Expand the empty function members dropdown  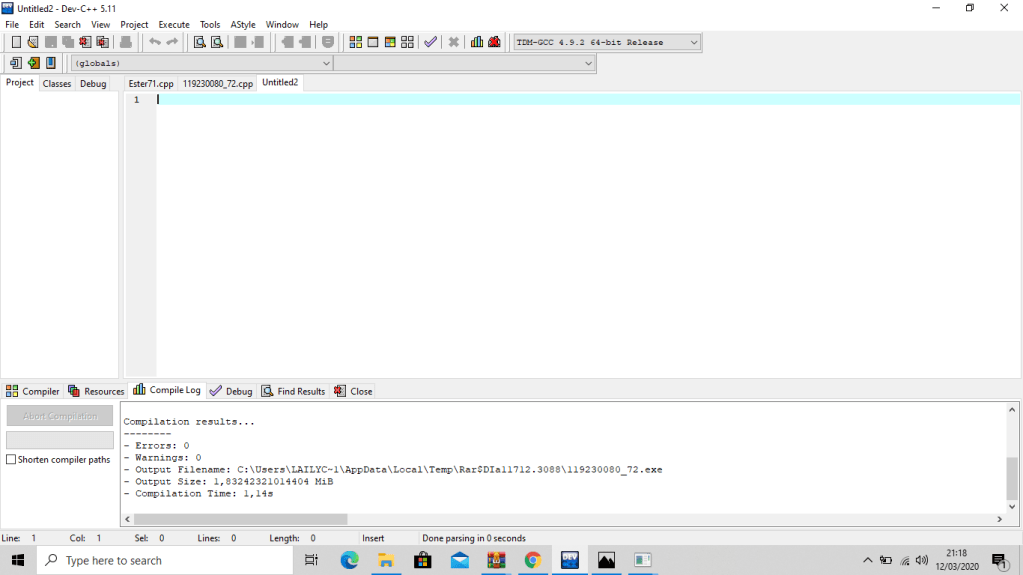(588, 63)
